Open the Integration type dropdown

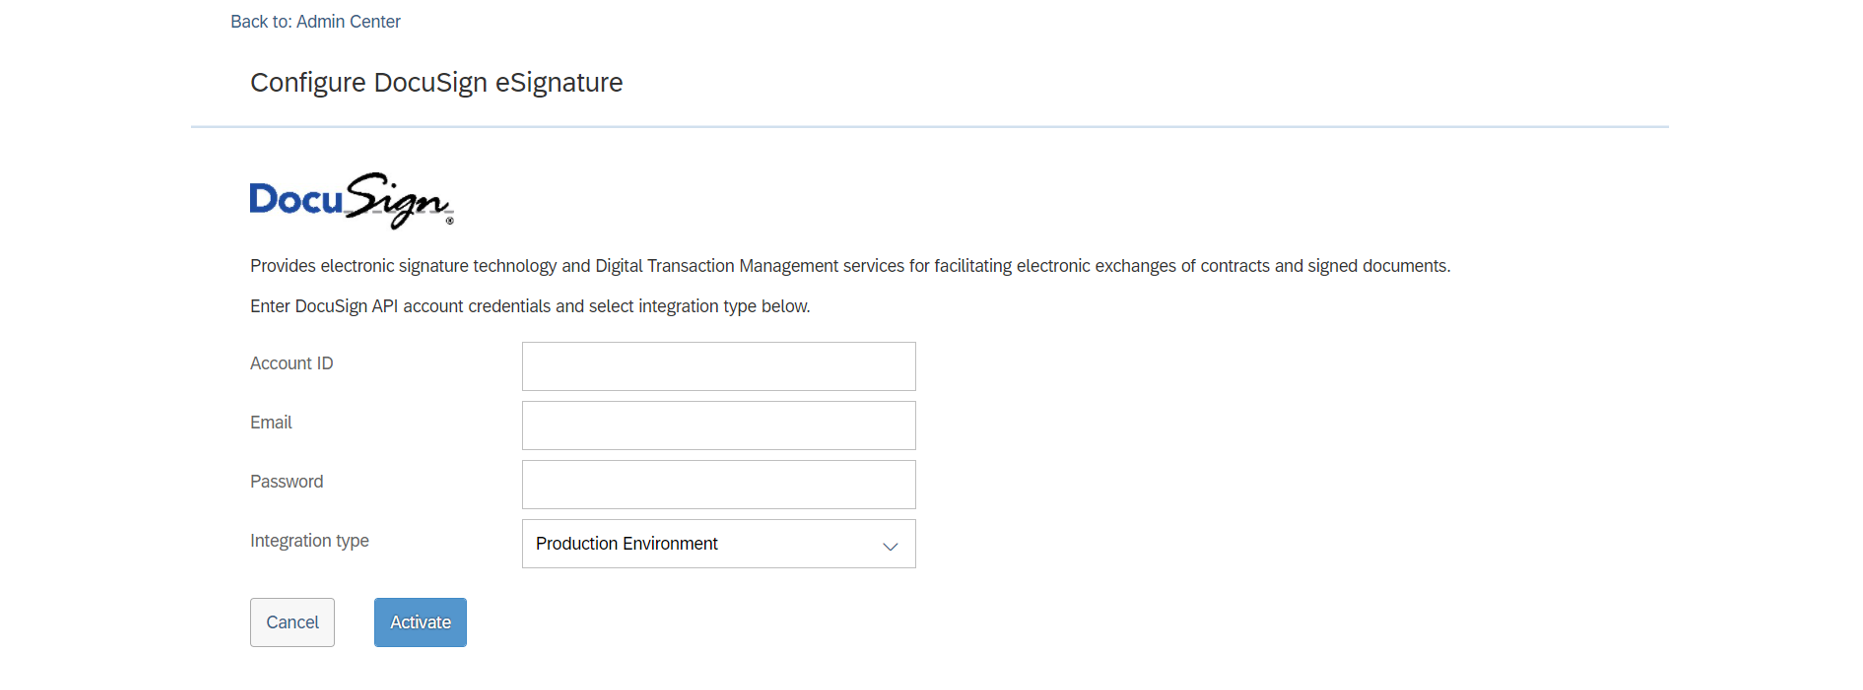pos(718,543)
